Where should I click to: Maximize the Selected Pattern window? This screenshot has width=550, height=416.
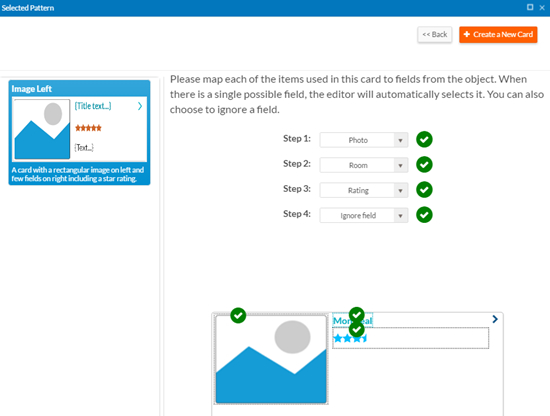530,7
